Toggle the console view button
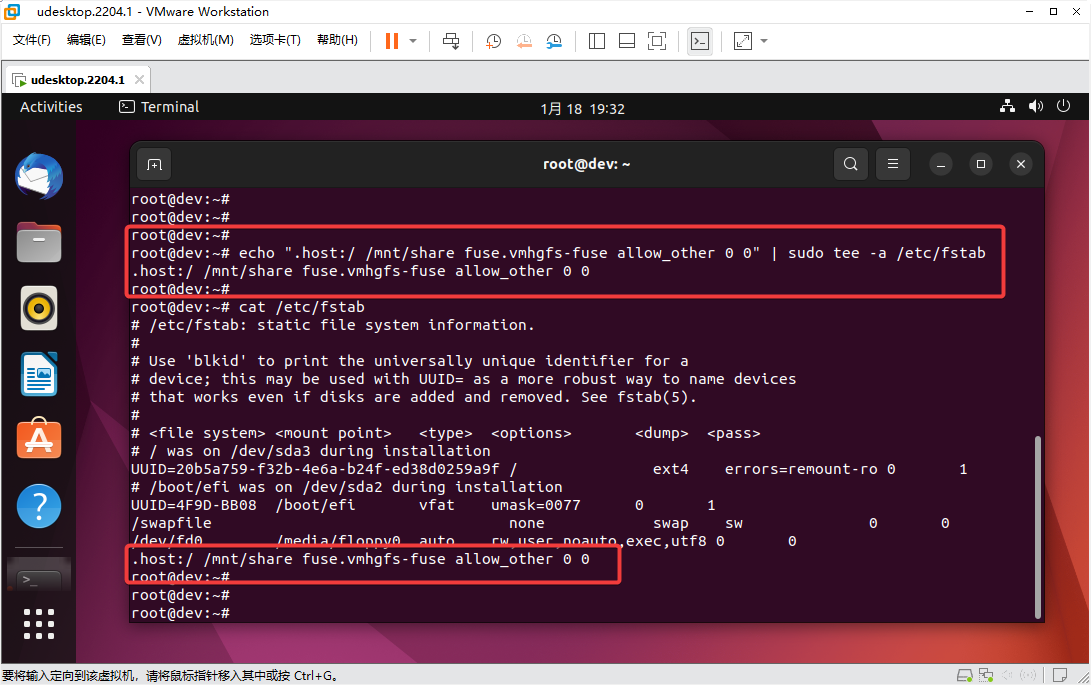This screenshot has width=1091, height=685. [x=701, y=41]
